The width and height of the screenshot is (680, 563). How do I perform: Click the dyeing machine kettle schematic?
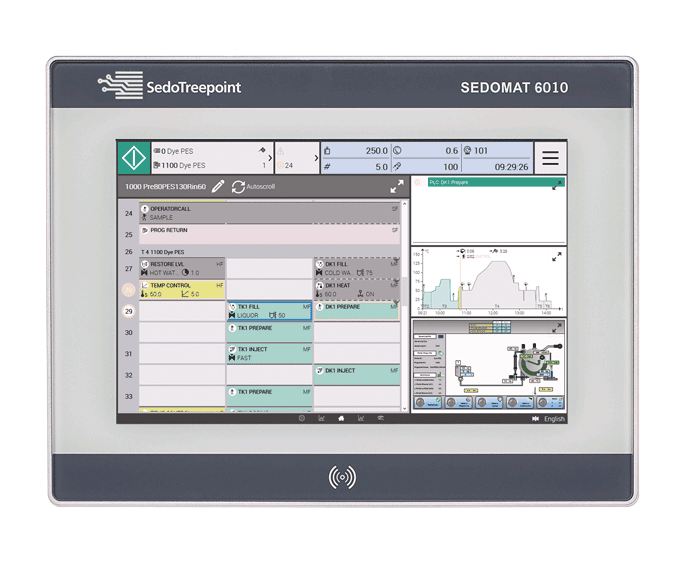tap(533, 363)
